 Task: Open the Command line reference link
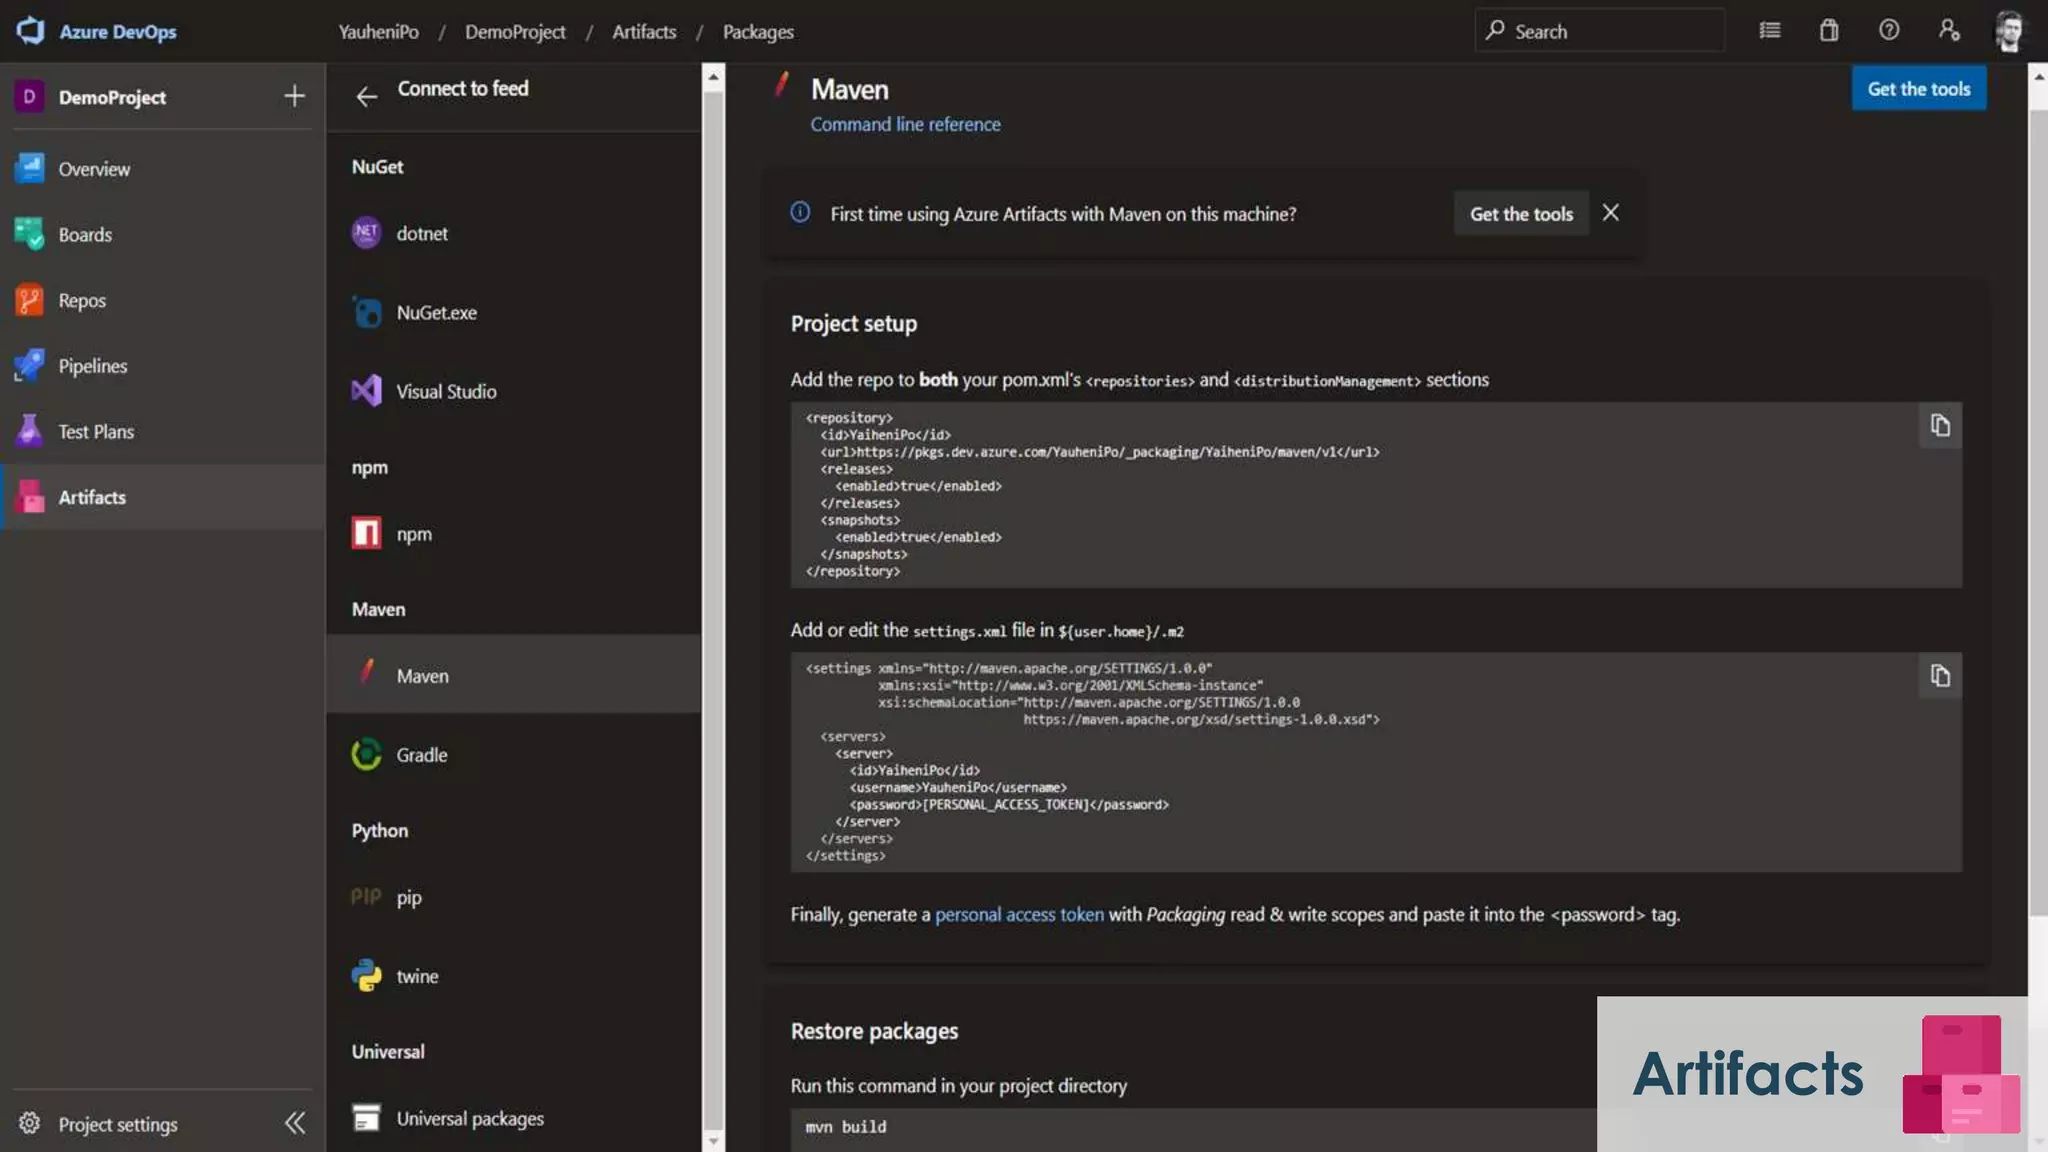905,124
